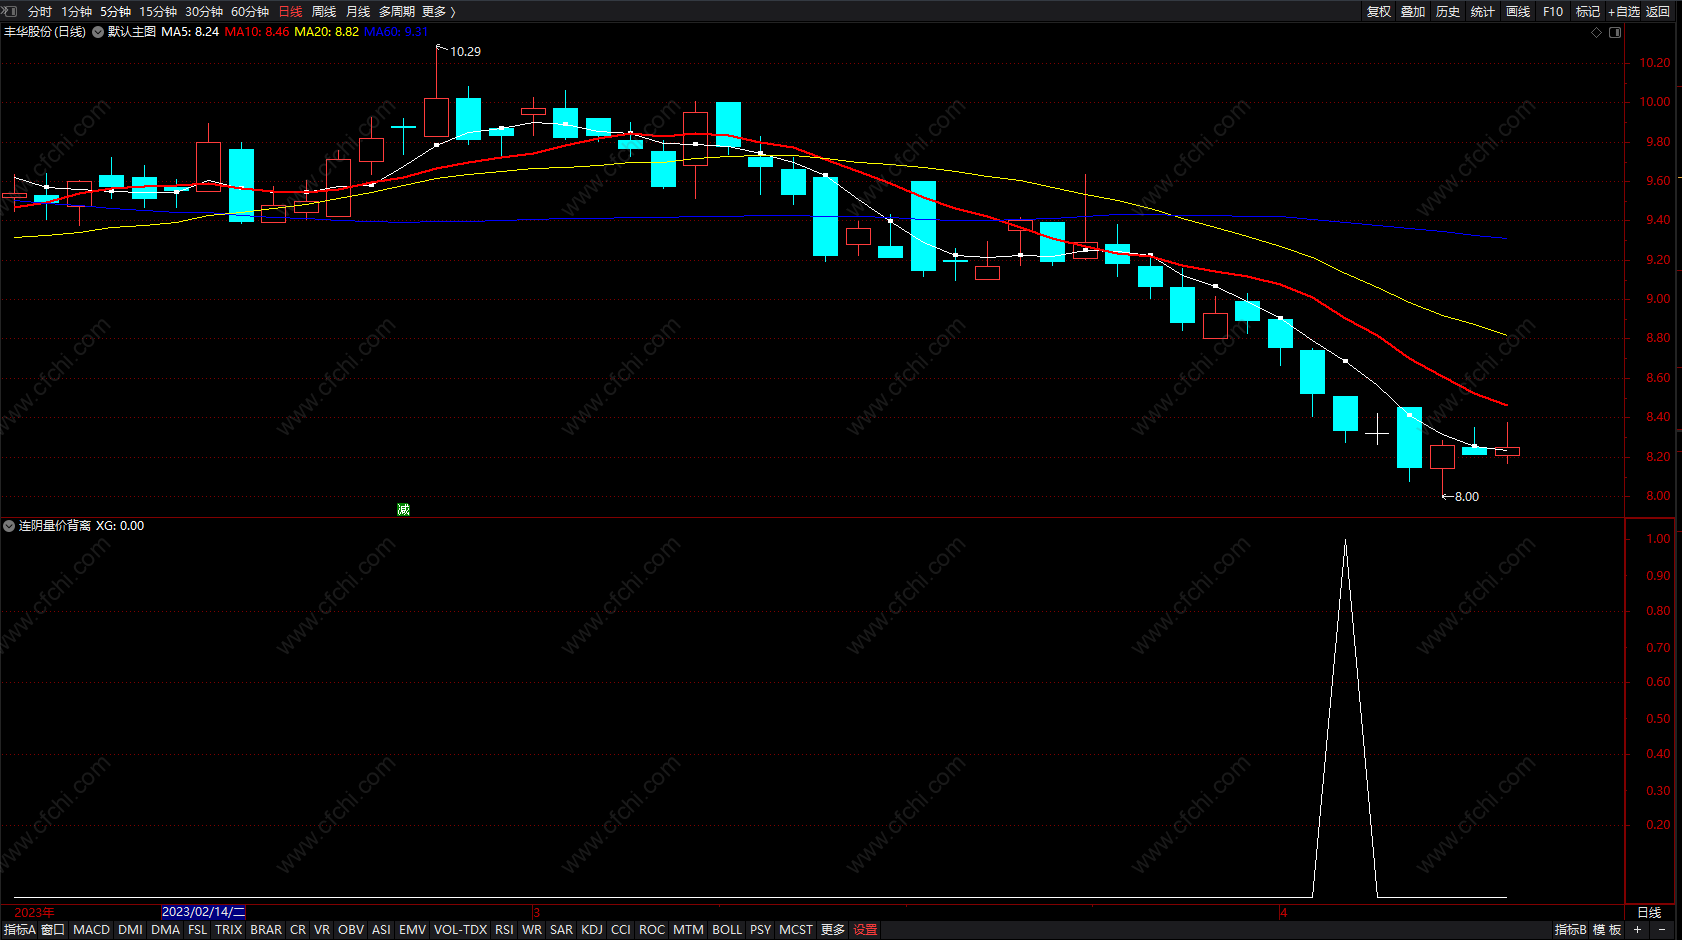Click the 返回 back button
Viewport: 1682px width, 940px height.
coord(1658,11)
